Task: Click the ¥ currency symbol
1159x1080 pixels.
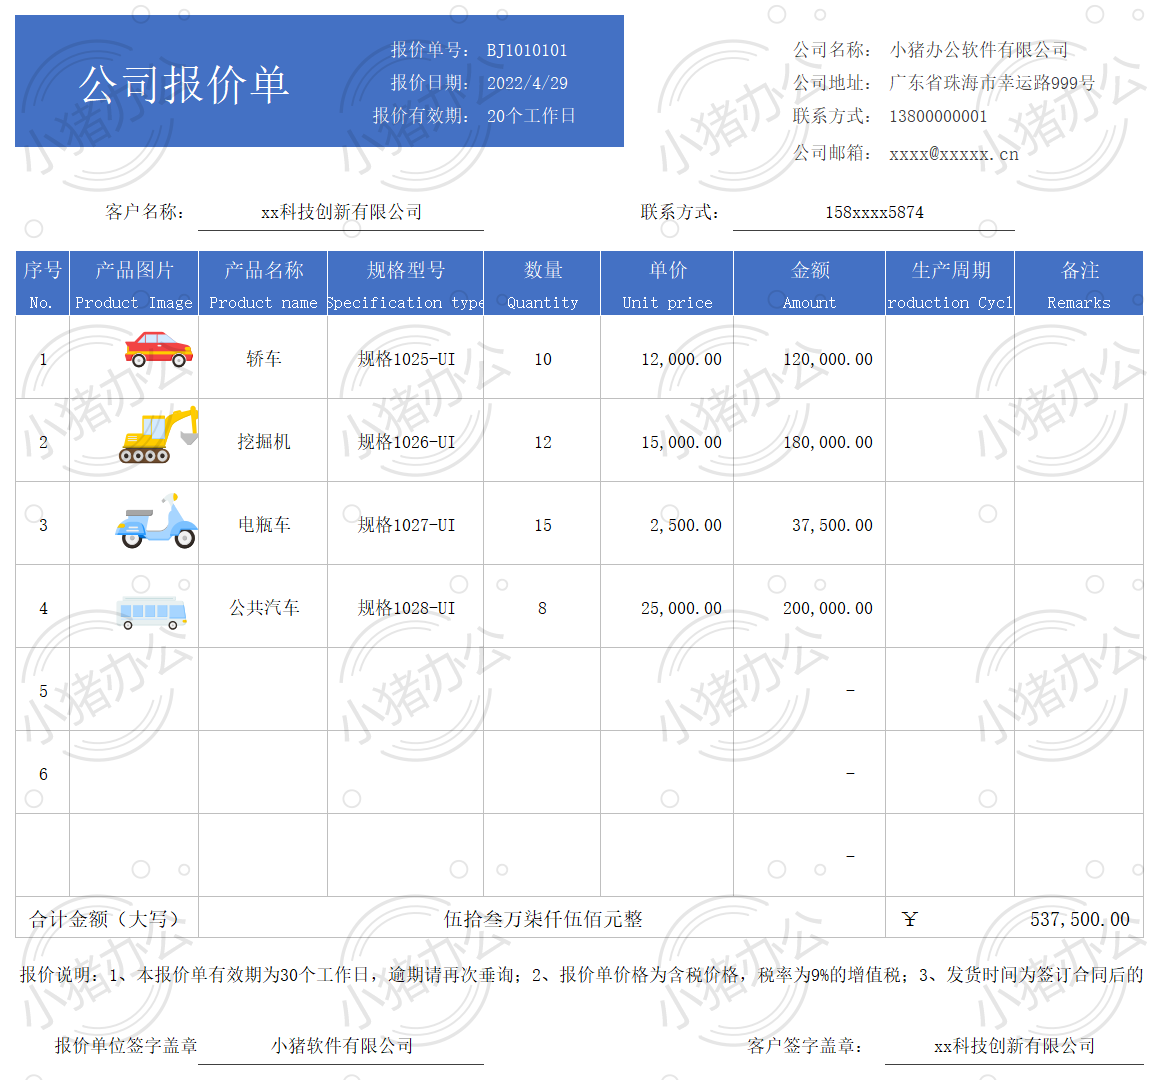Action: coord(910,919)
